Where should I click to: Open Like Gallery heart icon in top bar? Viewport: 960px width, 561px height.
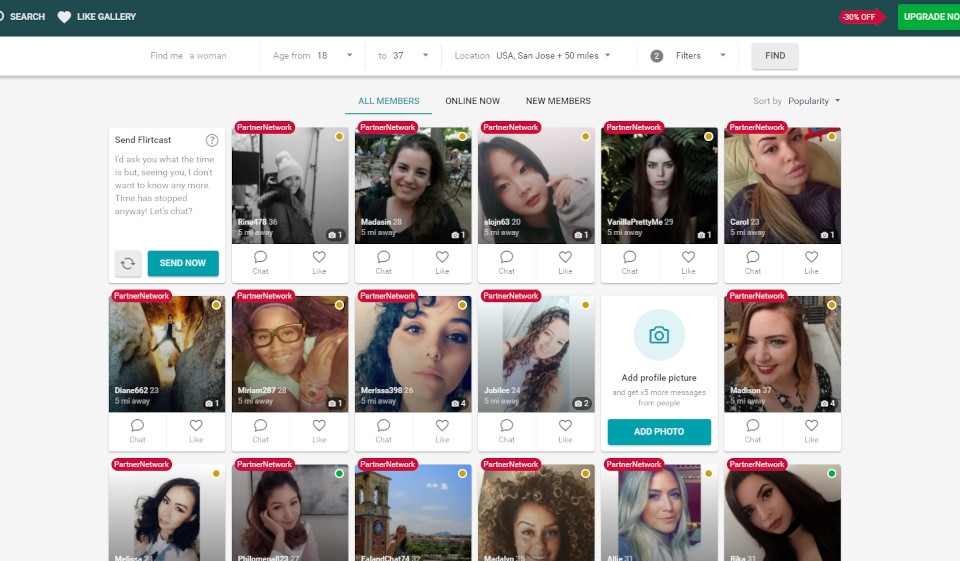(x=65, y=17)
